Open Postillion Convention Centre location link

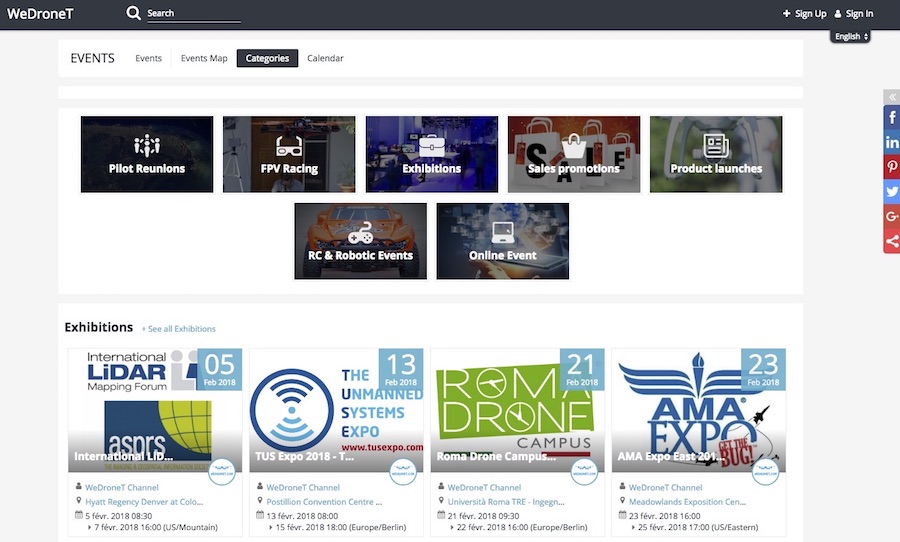tap(324, 502)
